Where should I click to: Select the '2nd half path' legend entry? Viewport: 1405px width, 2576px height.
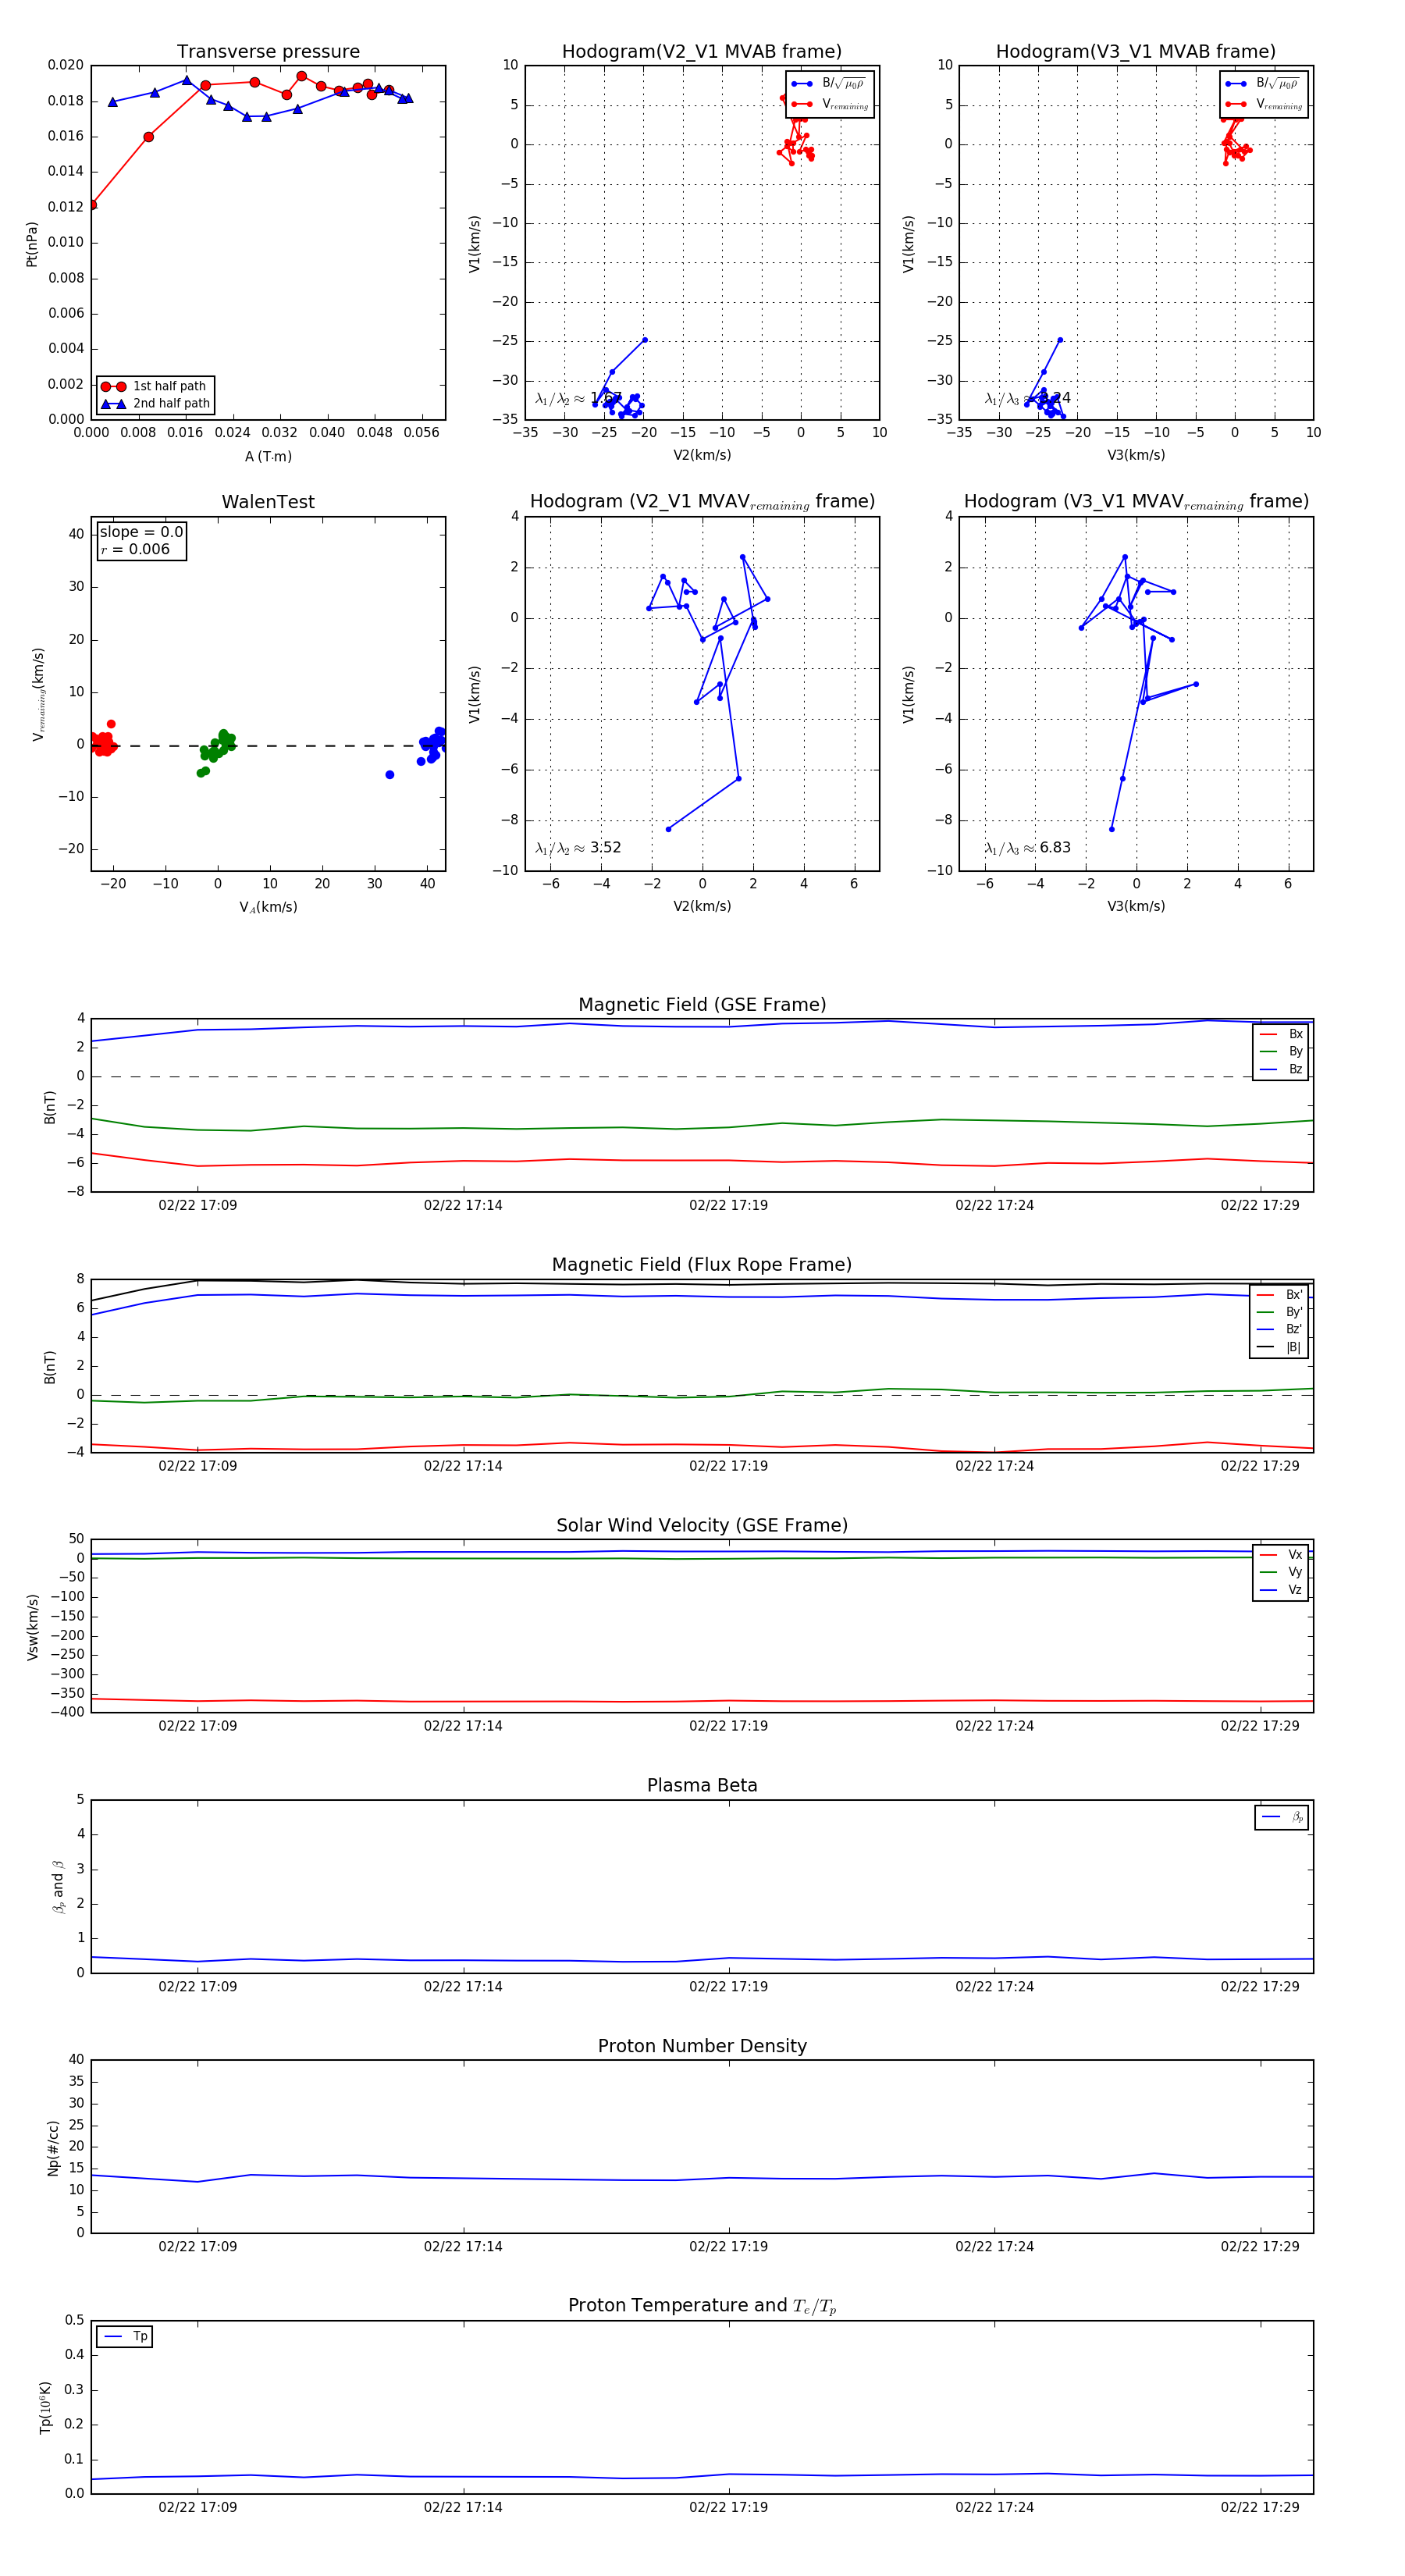(155, 404)
